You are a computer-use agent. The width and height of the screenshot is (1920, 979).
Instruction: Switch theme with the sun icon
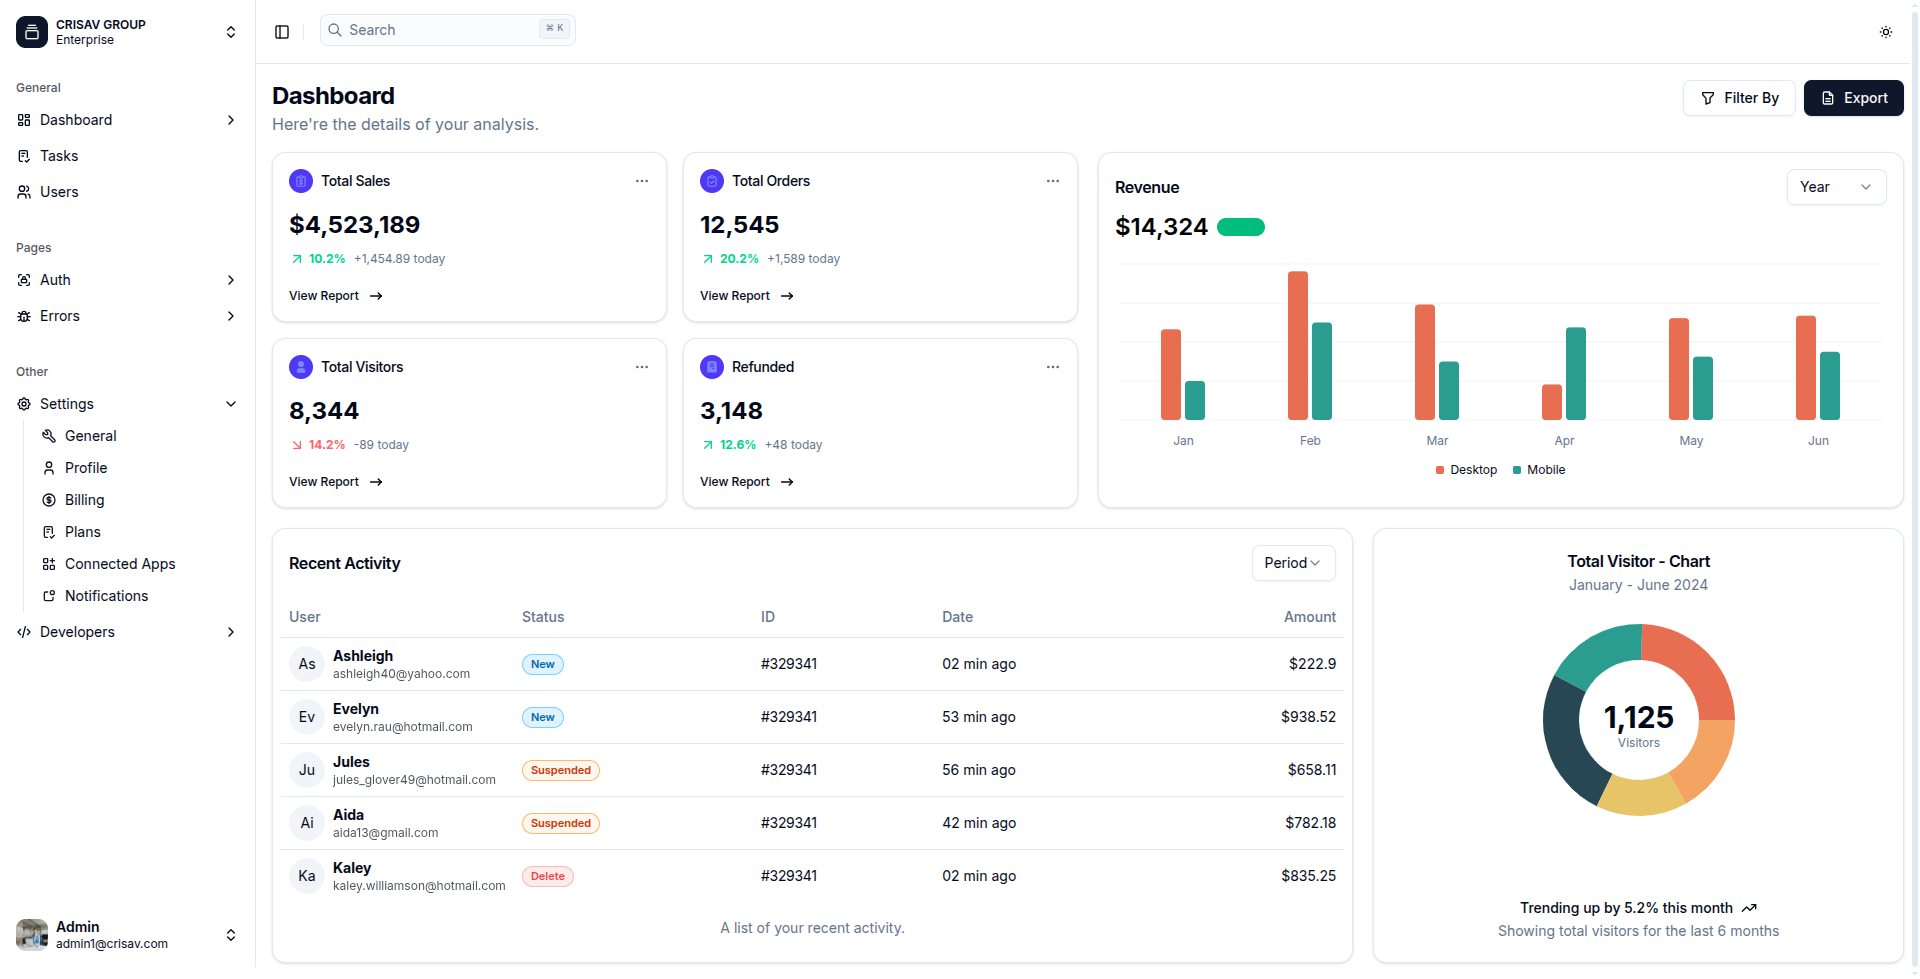pyautogui.click(x=1885, y=32)
